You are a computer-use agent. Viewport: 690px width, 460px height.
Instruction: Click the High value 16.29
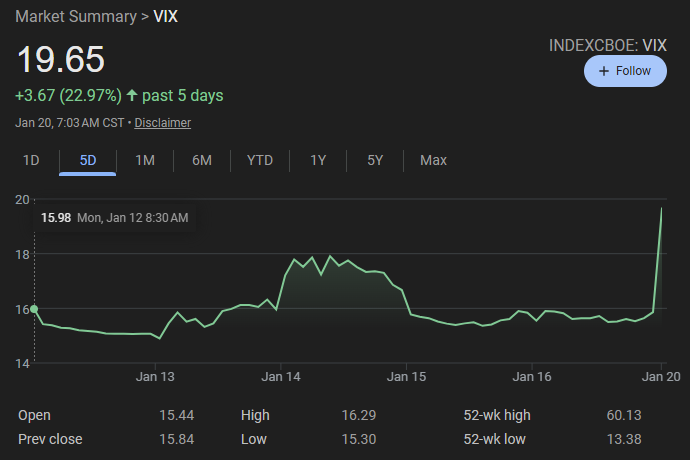click(359, 415)
